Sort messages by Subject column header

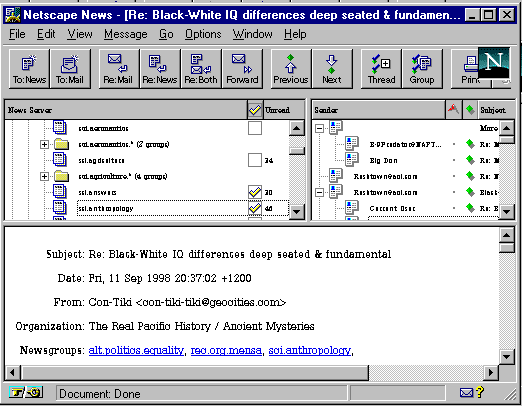pyautogui.click(x=497, y=110)
